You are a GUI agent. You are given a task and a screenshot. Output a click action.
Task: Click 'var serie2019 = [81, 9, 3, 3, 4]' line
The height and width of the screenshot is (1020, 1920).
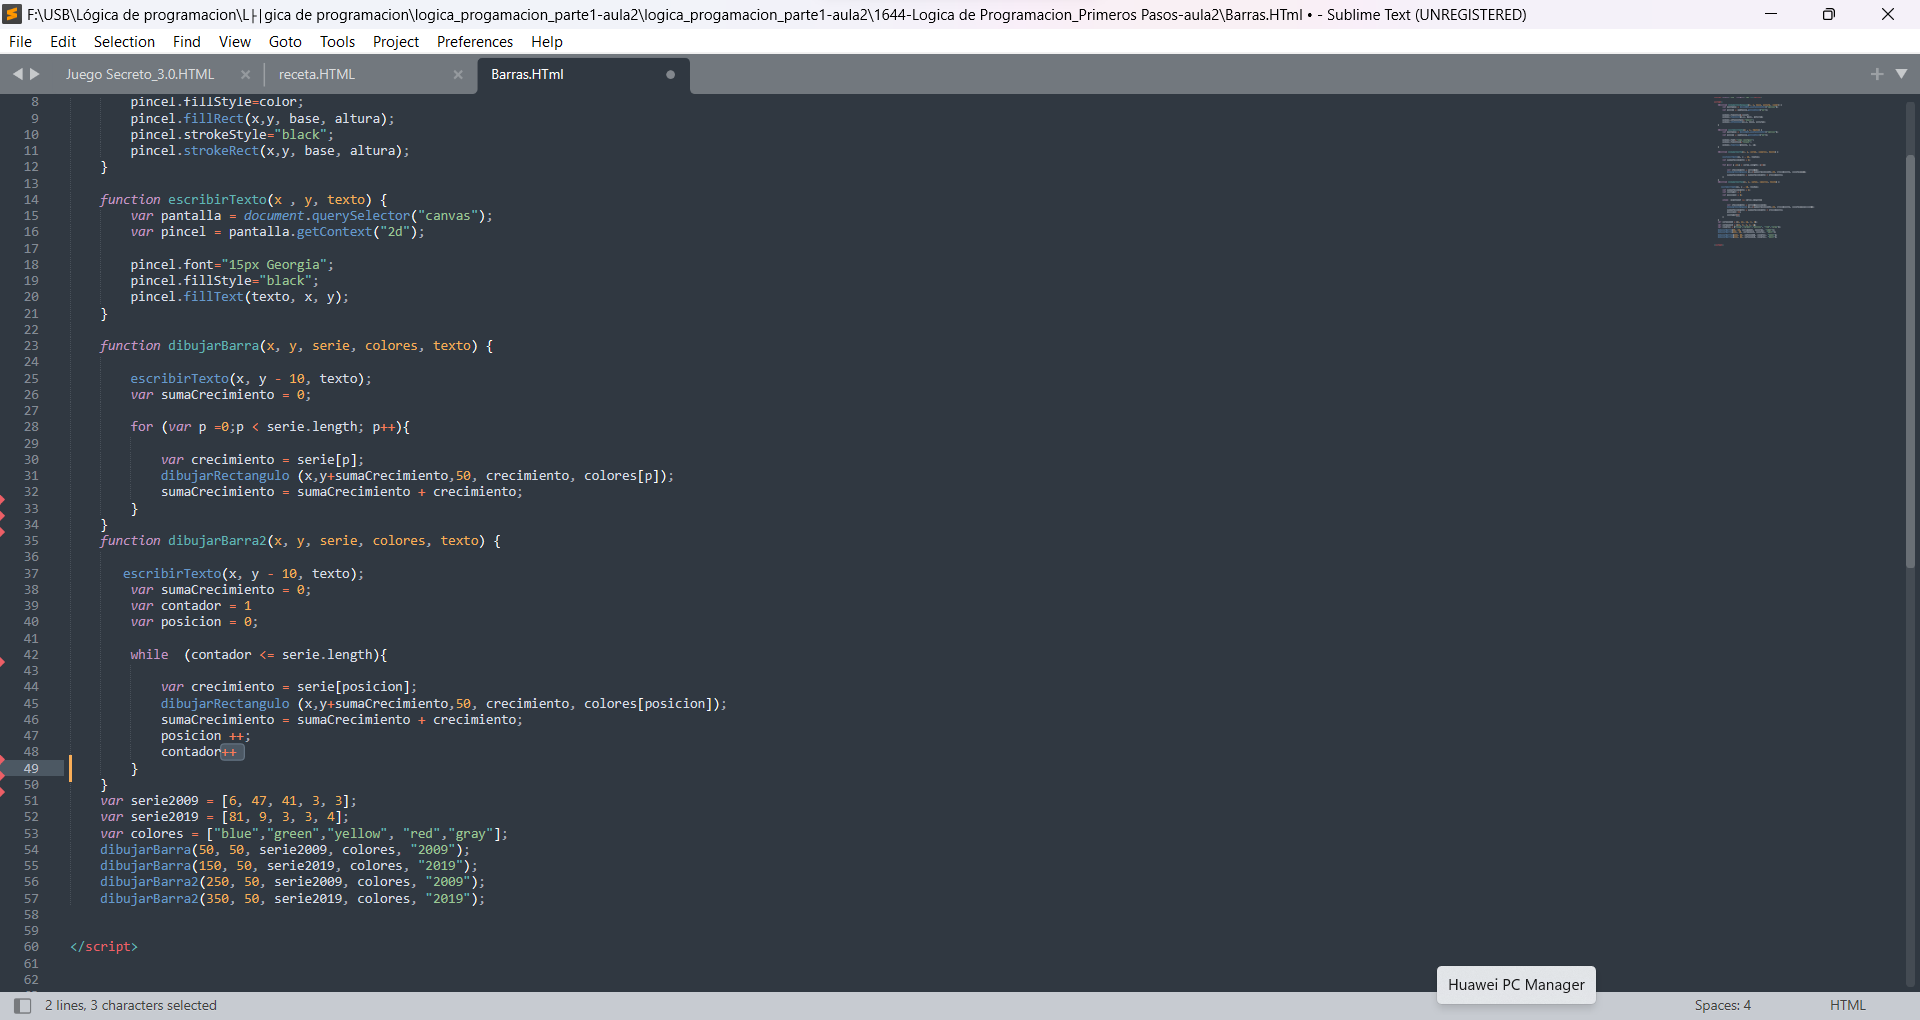tap(224, 817)
